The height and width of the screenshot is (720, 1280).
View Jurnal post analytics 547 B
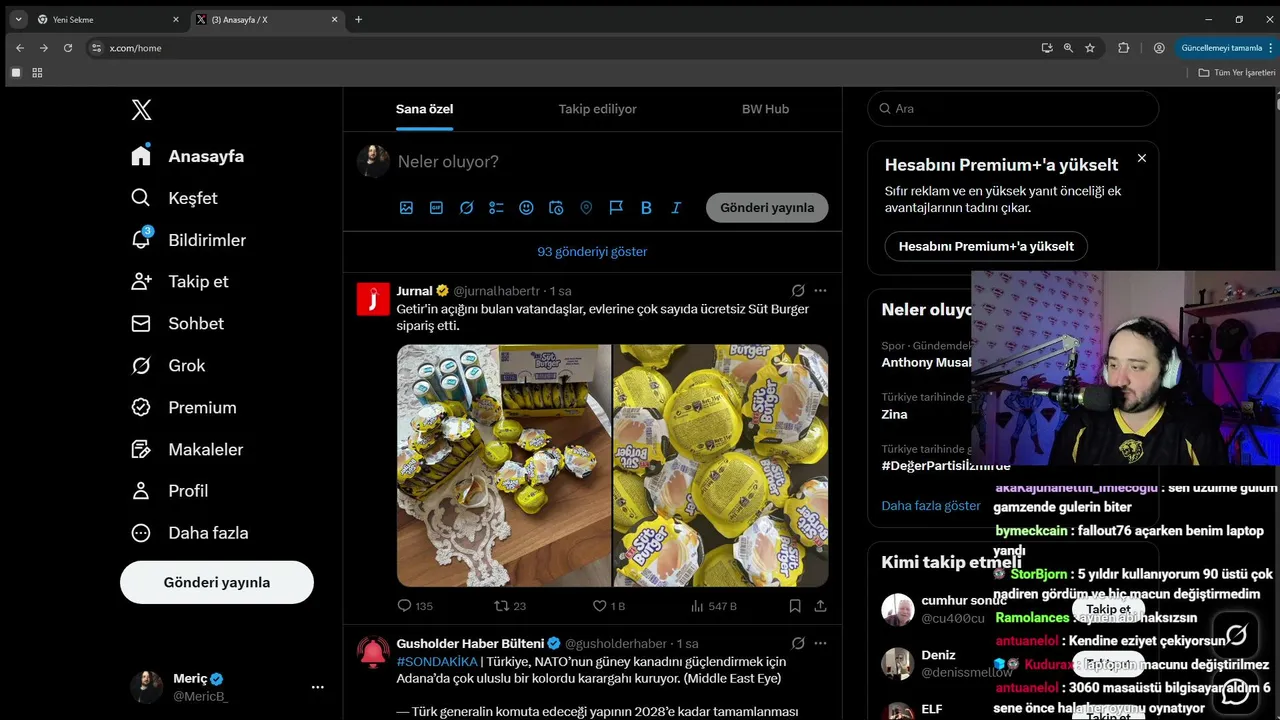click(x=714, y=606)
